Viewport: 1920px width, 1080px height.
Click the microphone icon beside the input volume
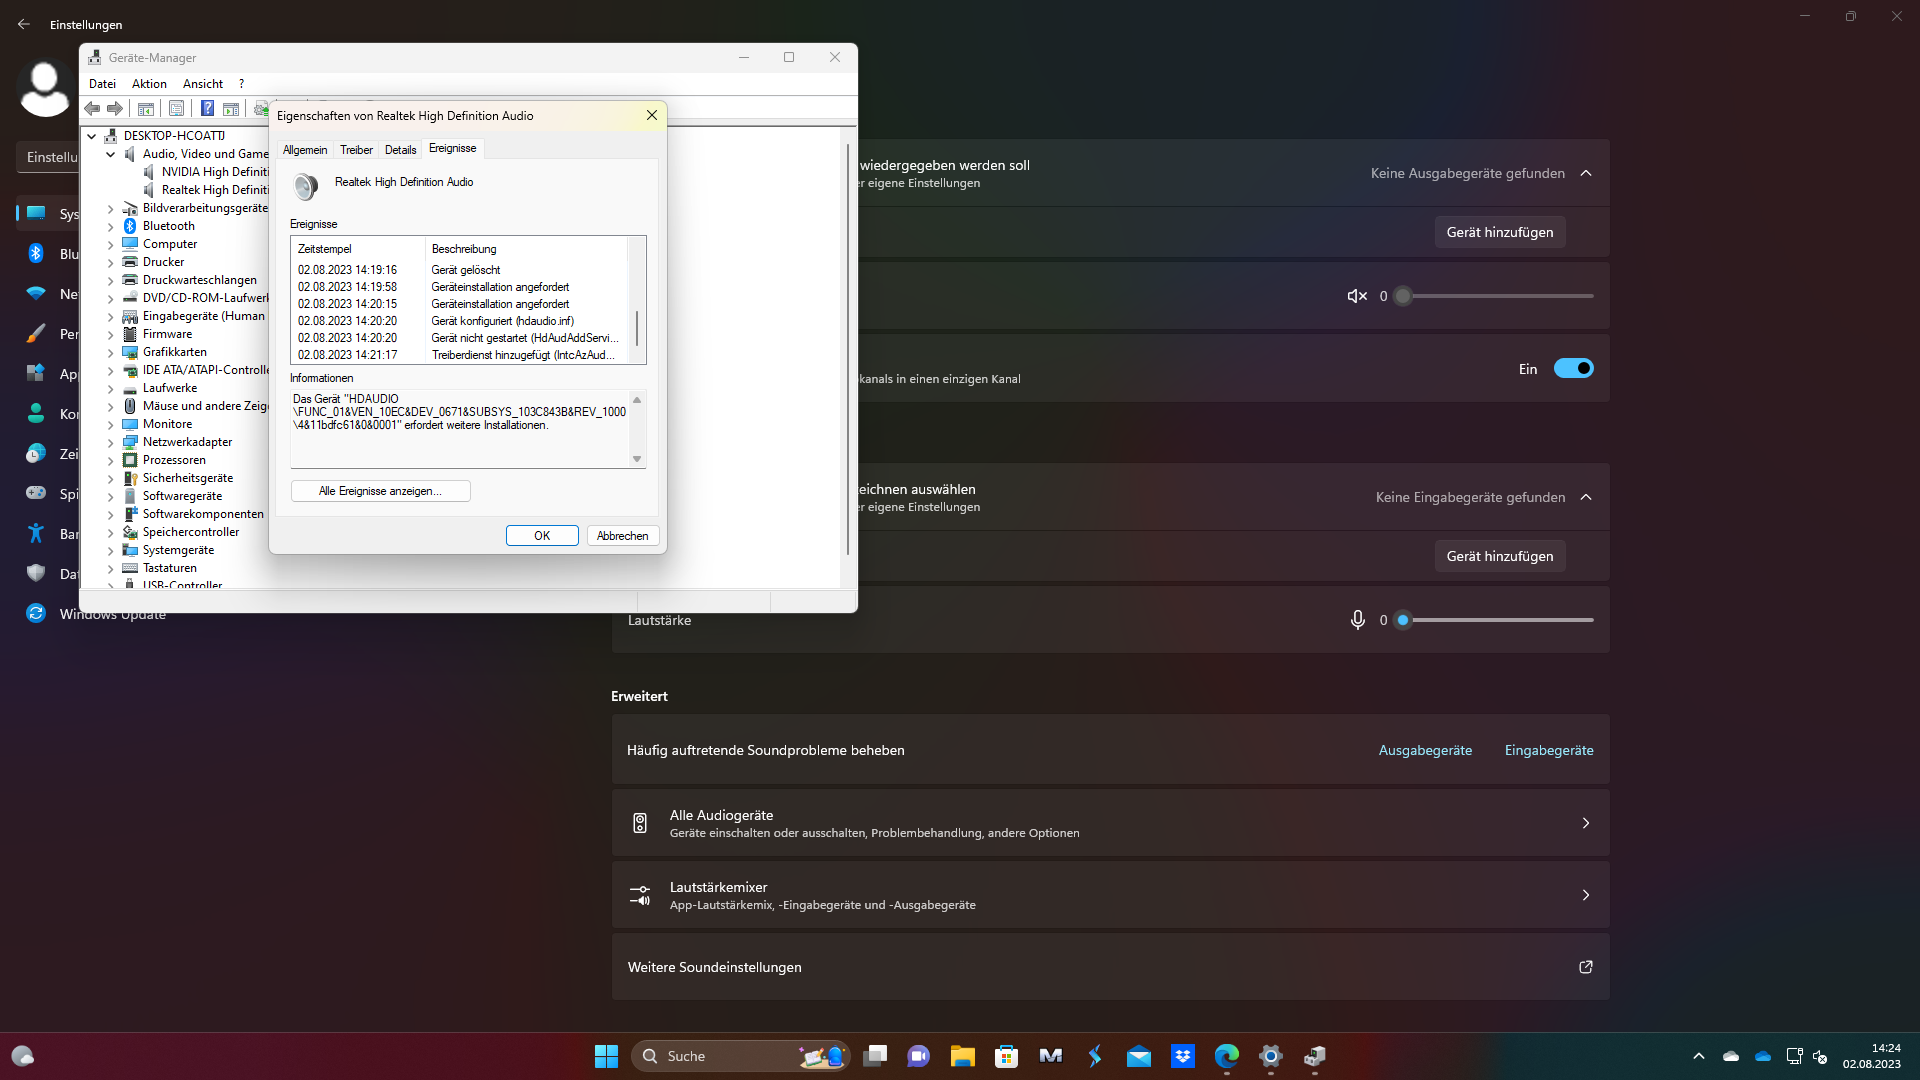[1357, 620]
